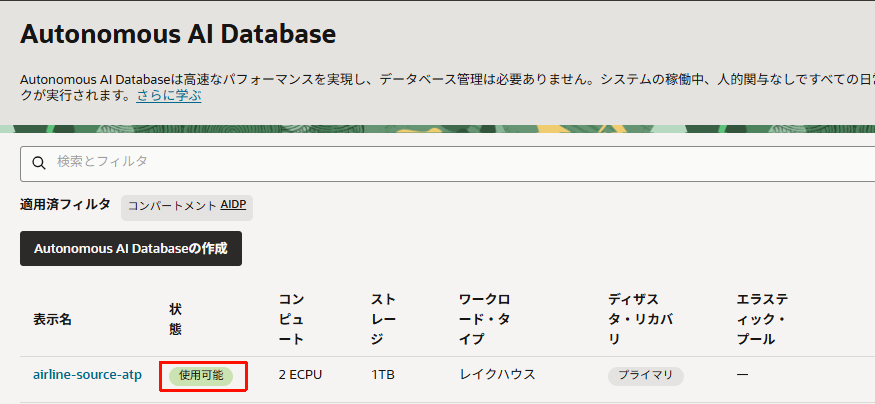
Task: Click the エラスティック・プール column header
Action: (x=762, y=319)
